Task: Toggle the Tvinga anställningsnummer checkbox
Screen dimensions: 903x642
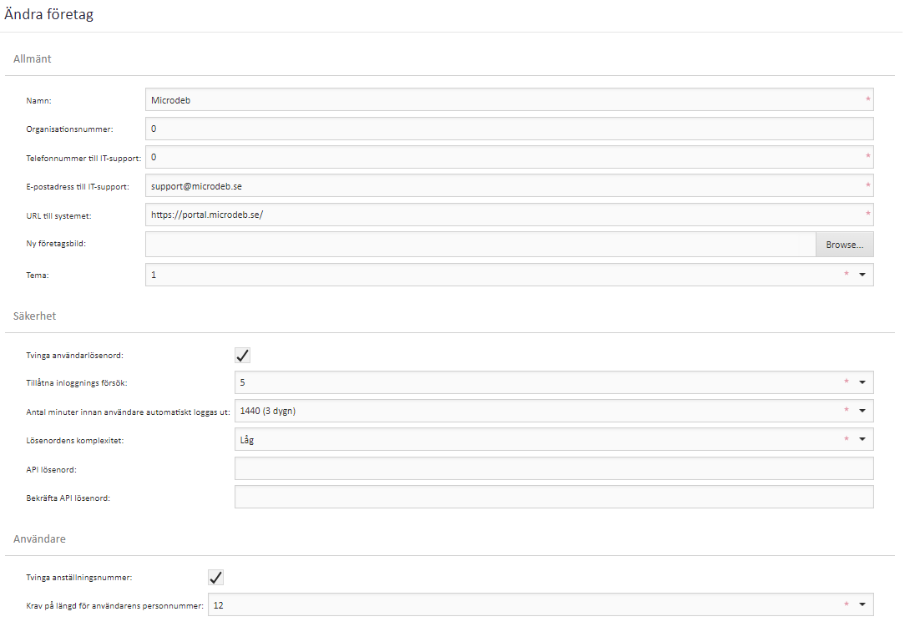Action: 215,577
